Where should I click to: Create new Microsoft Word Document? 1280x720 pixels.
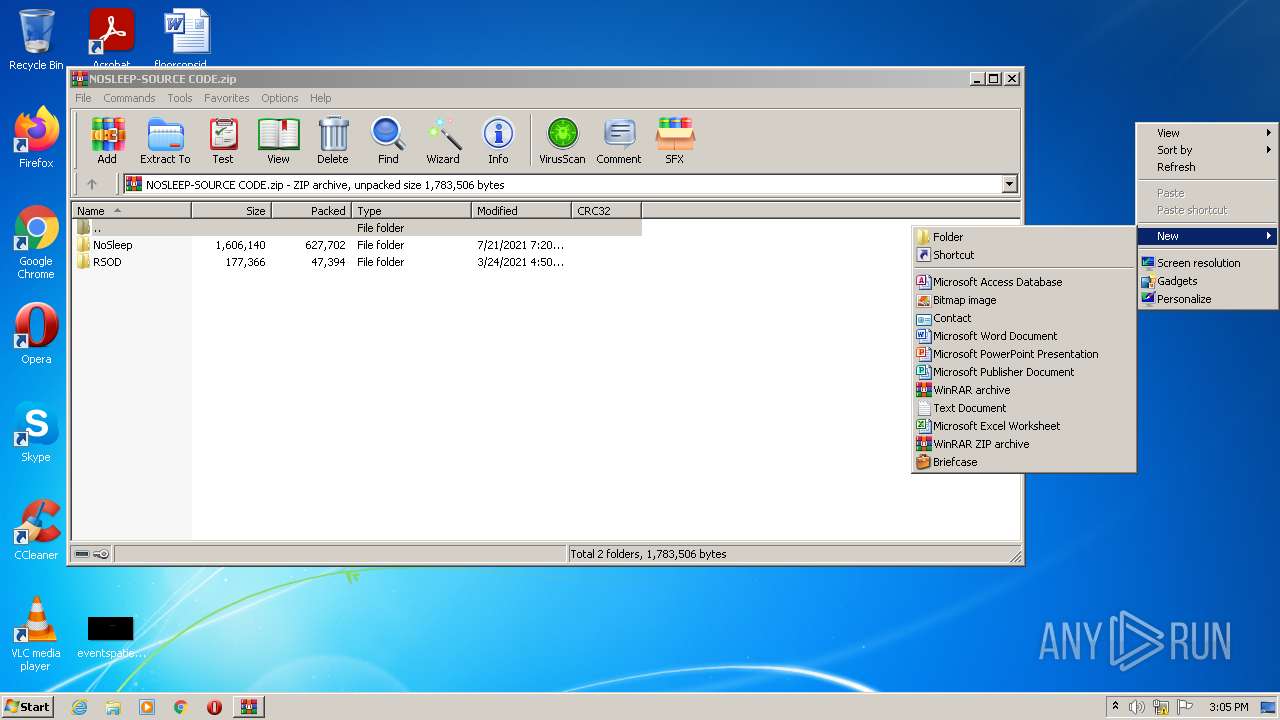click(1024, 336)
